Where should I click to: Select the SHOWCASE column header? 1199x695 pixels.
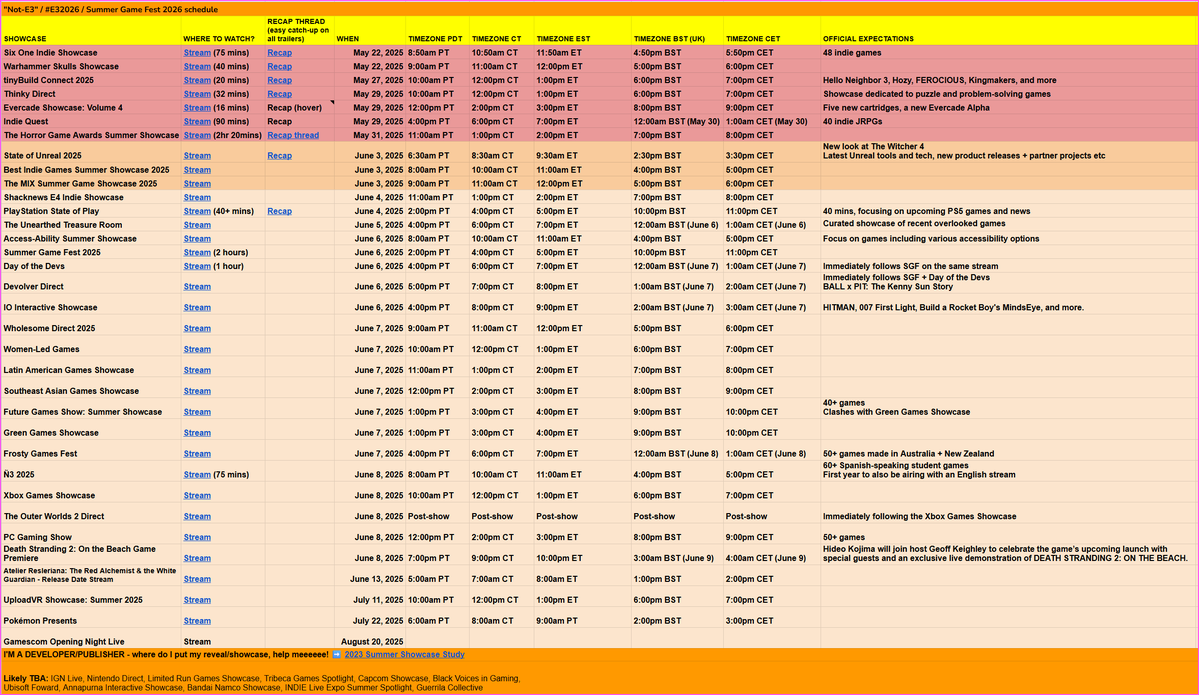coord(91,31)
